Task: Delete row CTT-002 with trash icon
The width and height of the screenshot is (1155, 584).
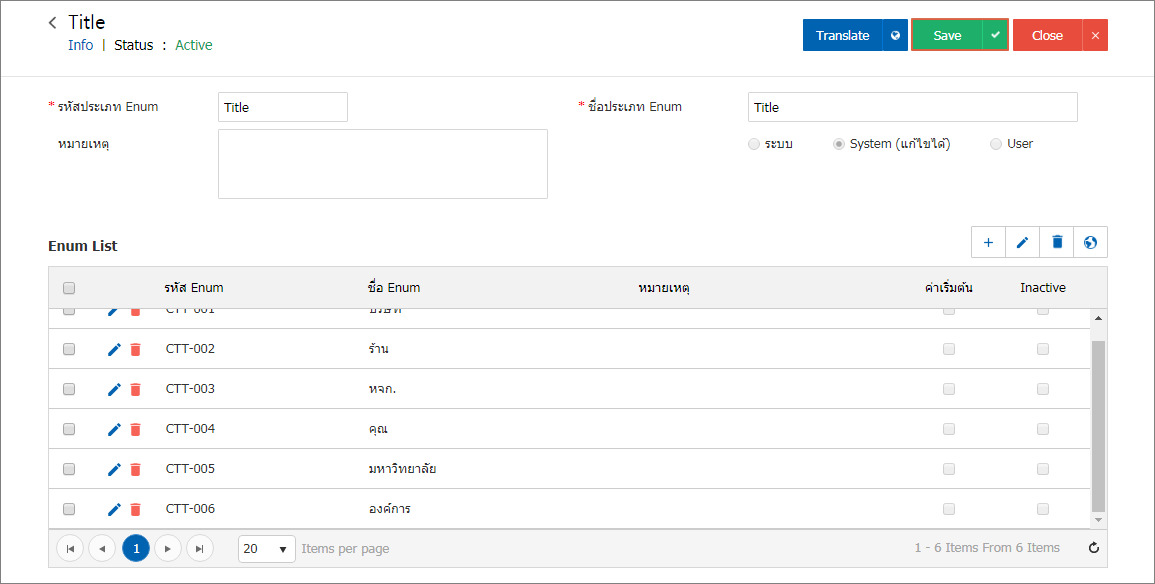Action: (136, 349)
